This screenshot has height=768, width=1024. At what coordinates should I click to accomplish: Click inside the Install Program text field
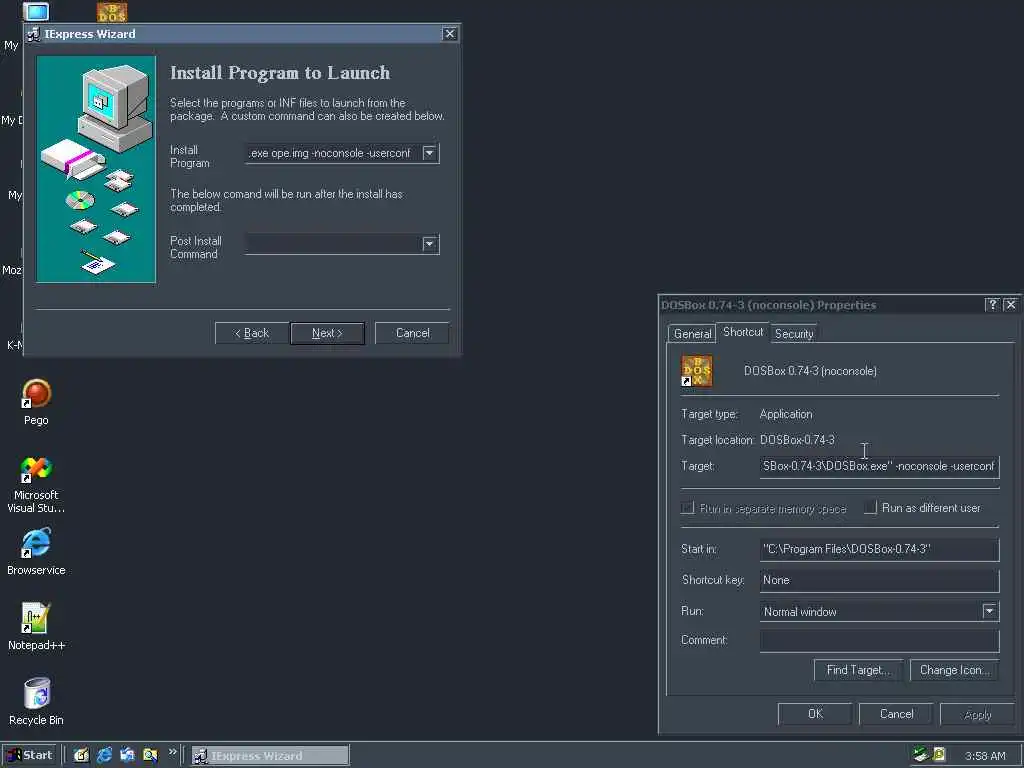pos(333,153)
